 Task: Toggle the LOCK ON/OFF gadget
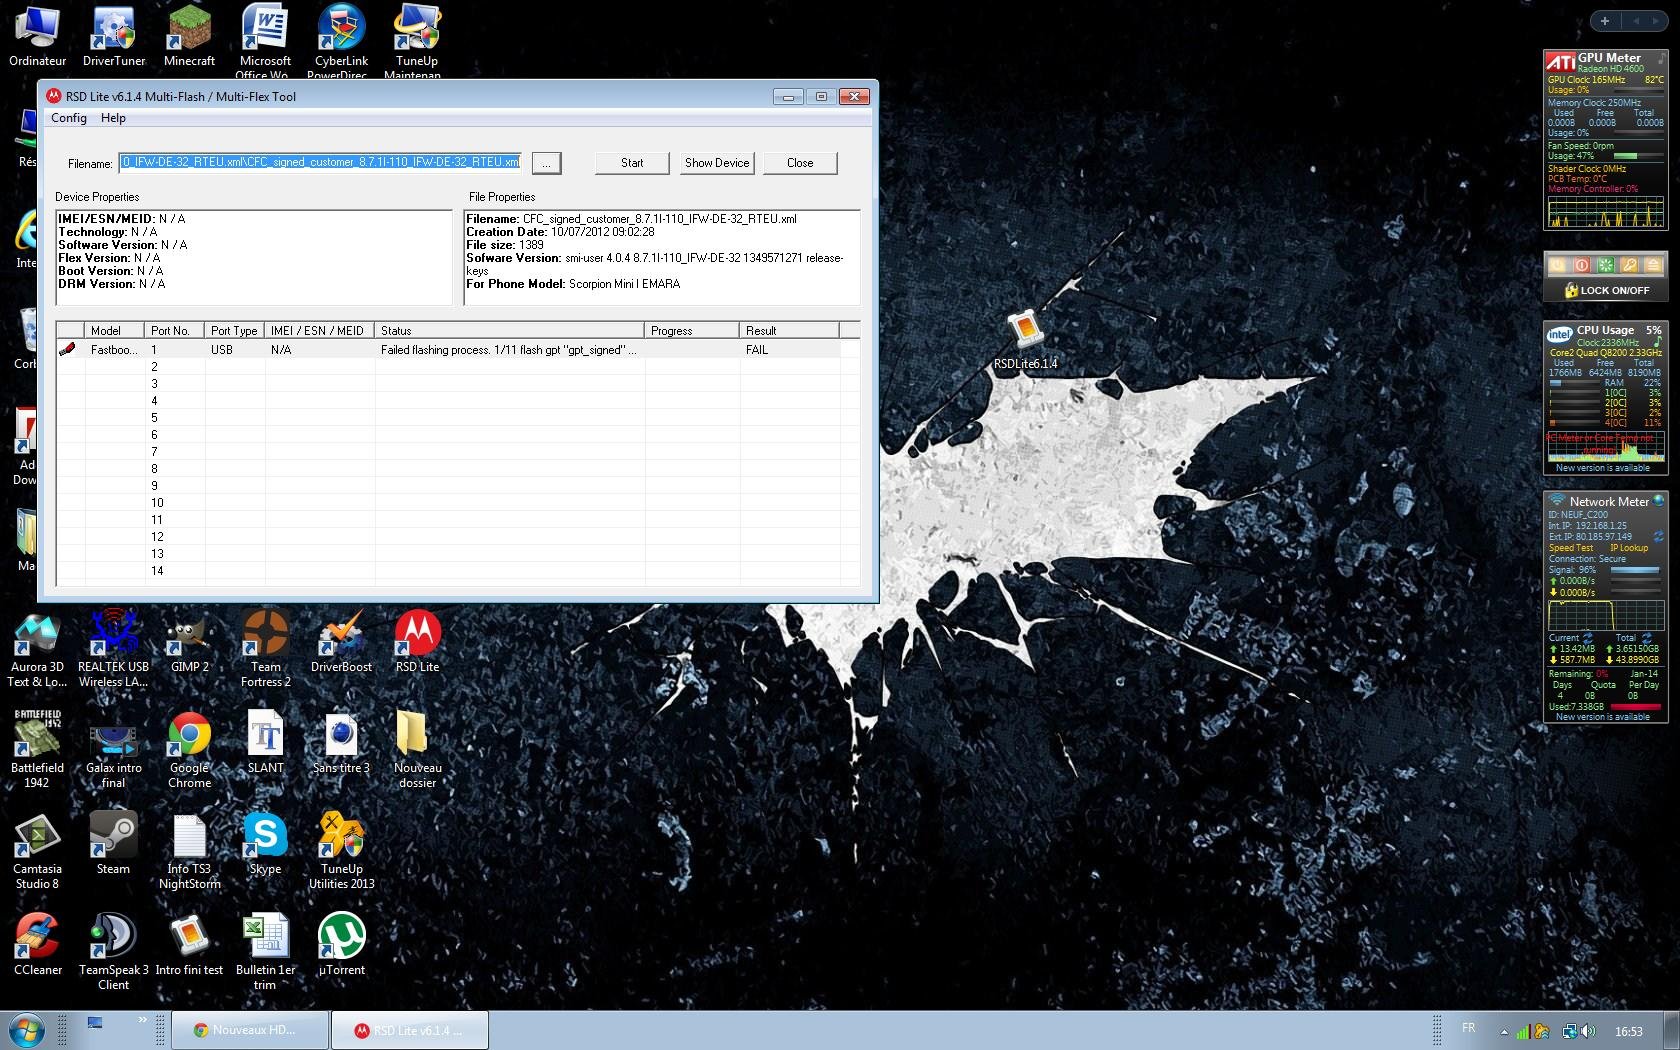[1606, 290]
